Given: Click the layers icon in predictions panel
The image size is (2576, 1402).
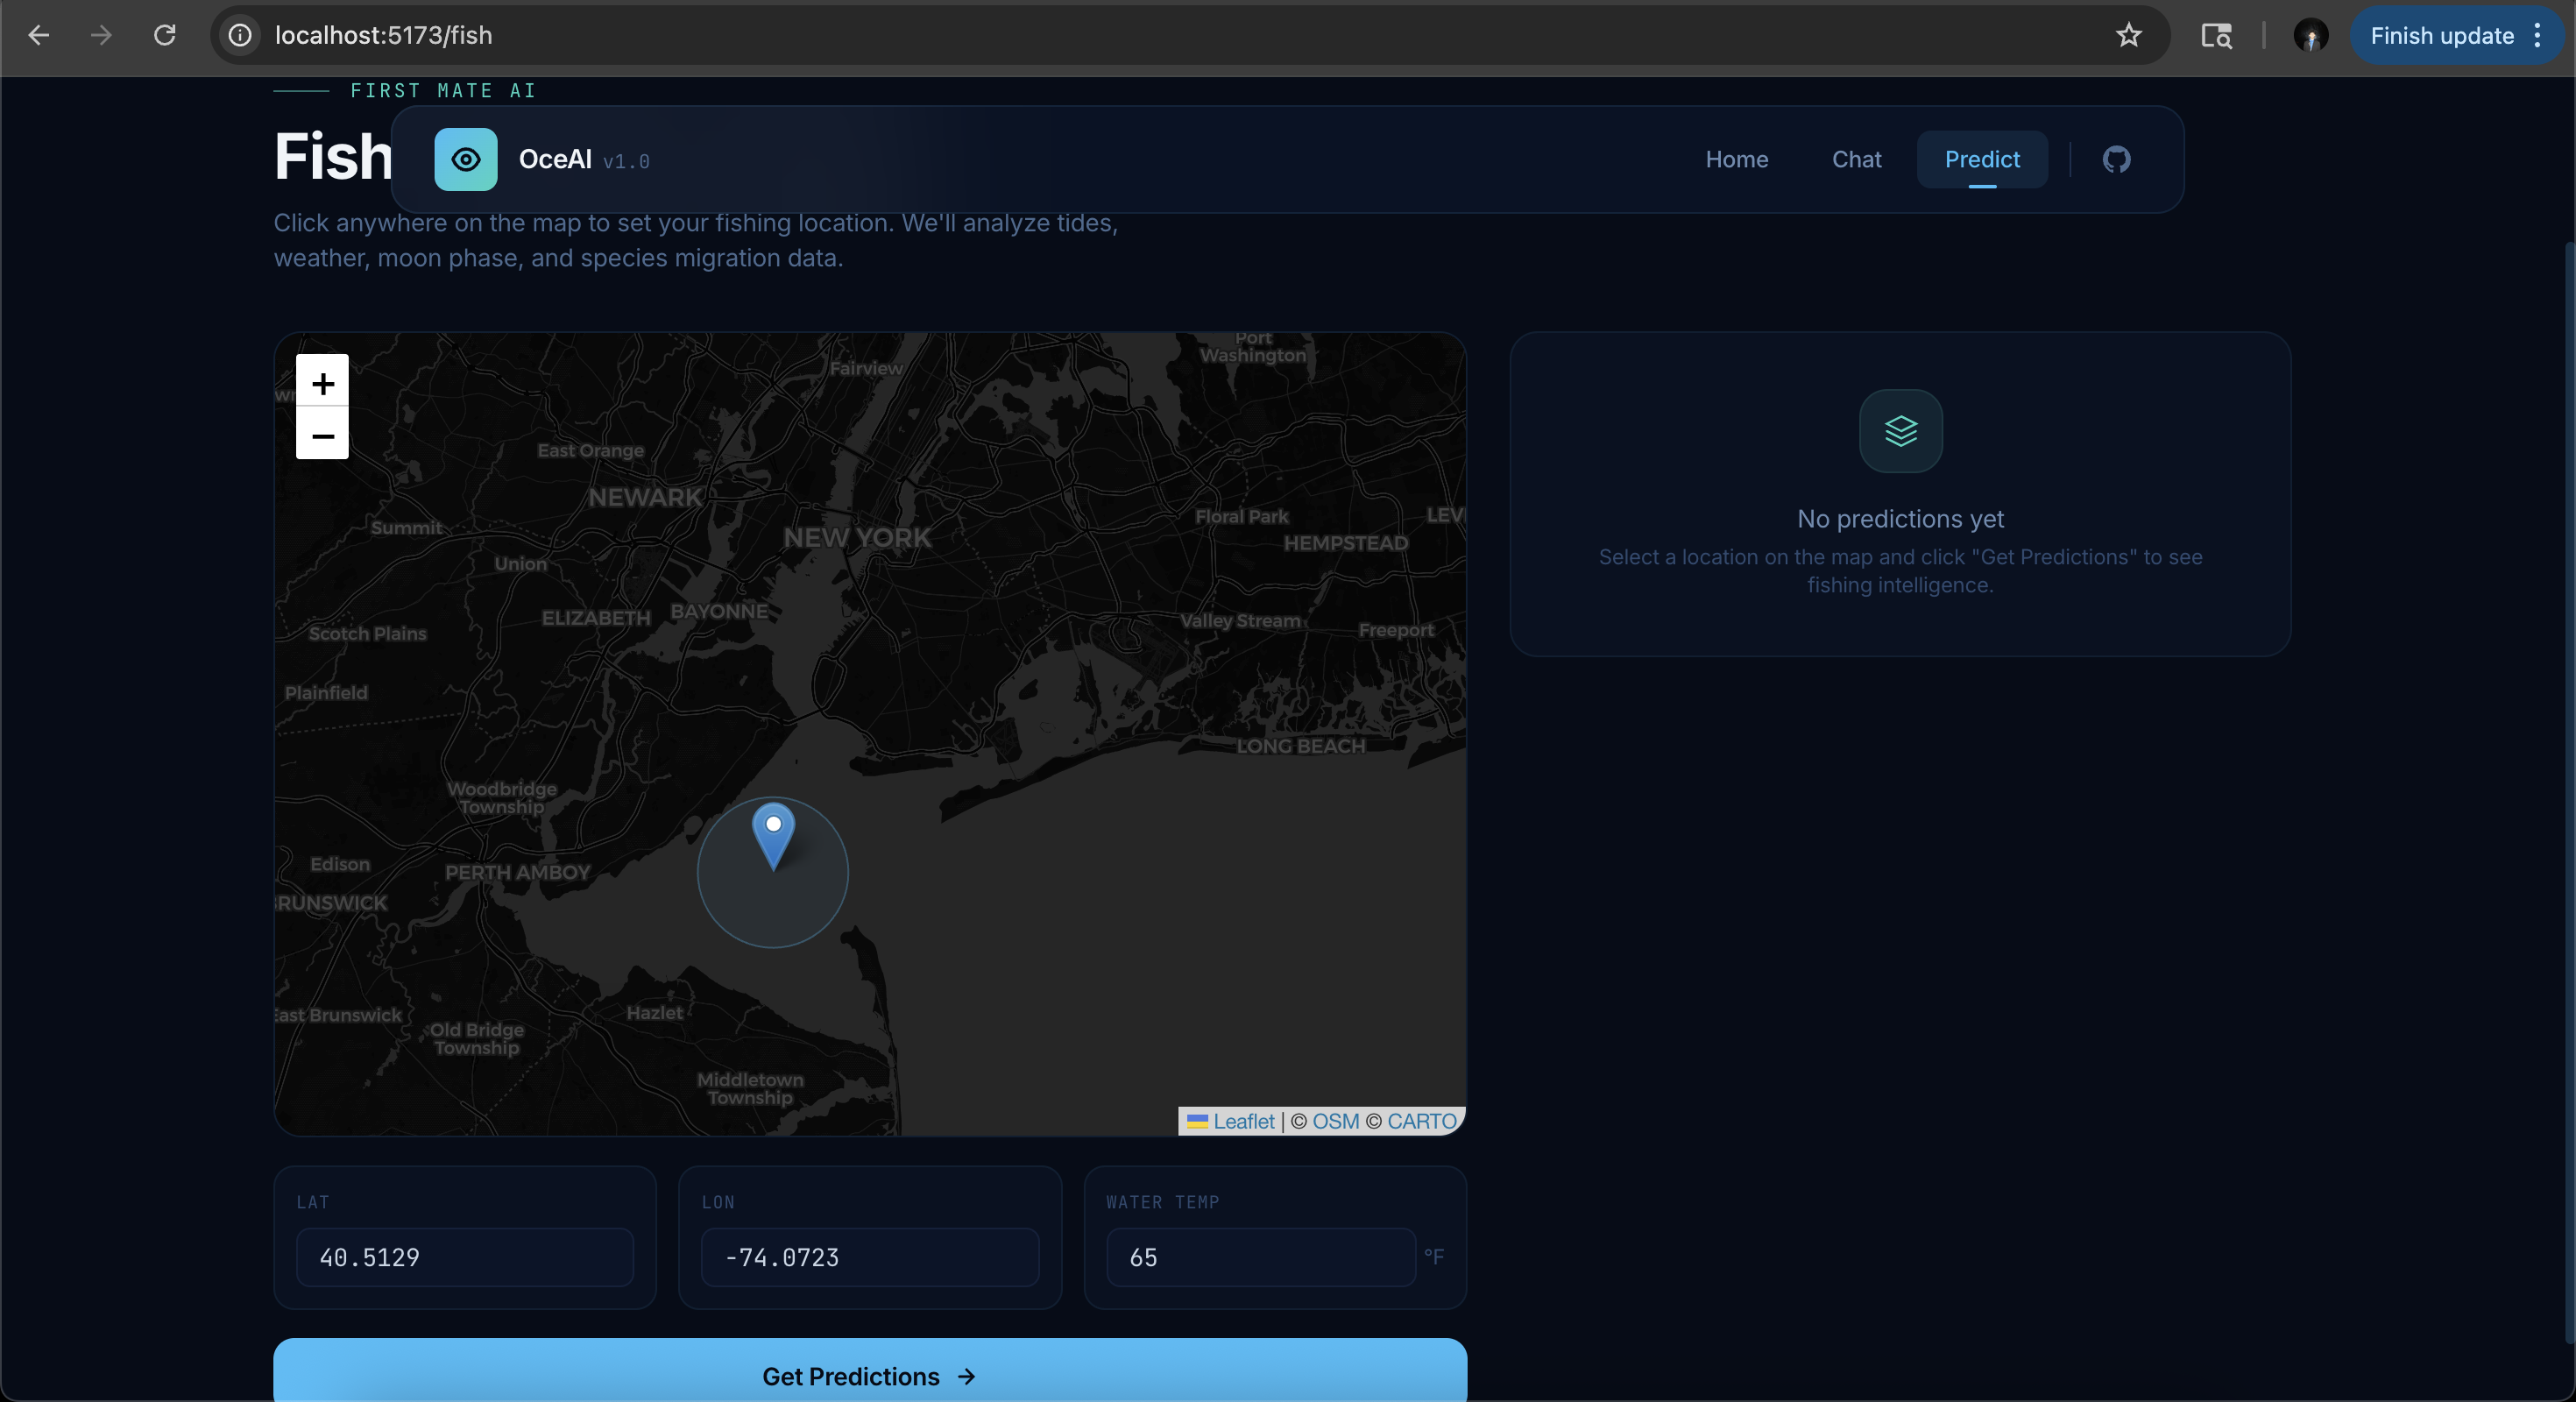Looking at the screenshot, I should pos(1900,431).
